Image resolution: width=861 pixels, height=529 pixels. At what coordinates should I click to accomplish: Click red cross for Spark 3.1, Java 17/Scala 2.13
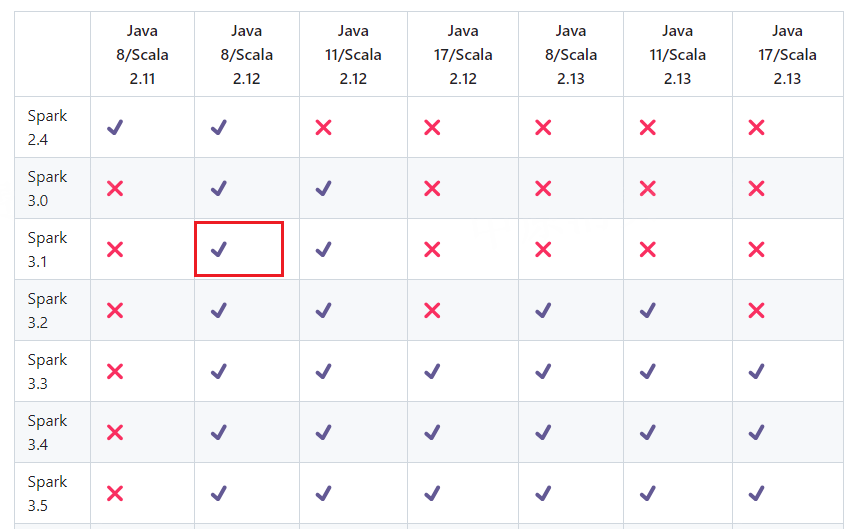coord(756,249)
